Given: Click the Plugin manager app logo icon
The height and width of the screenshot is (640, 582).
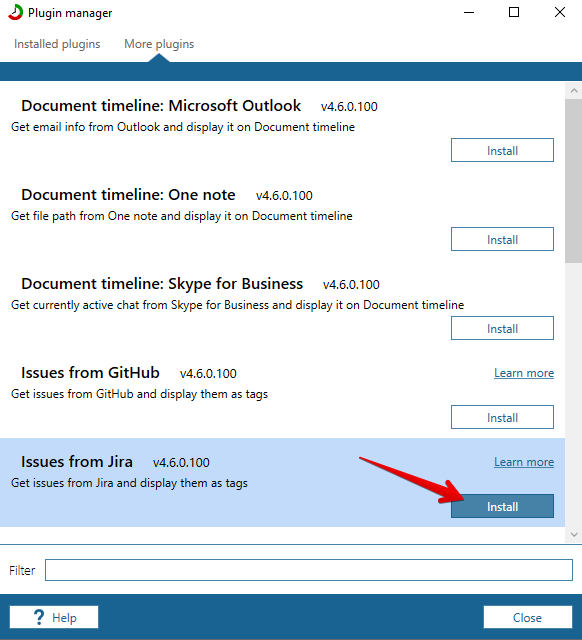Looking at the screenshot, I should pos(16,12).
